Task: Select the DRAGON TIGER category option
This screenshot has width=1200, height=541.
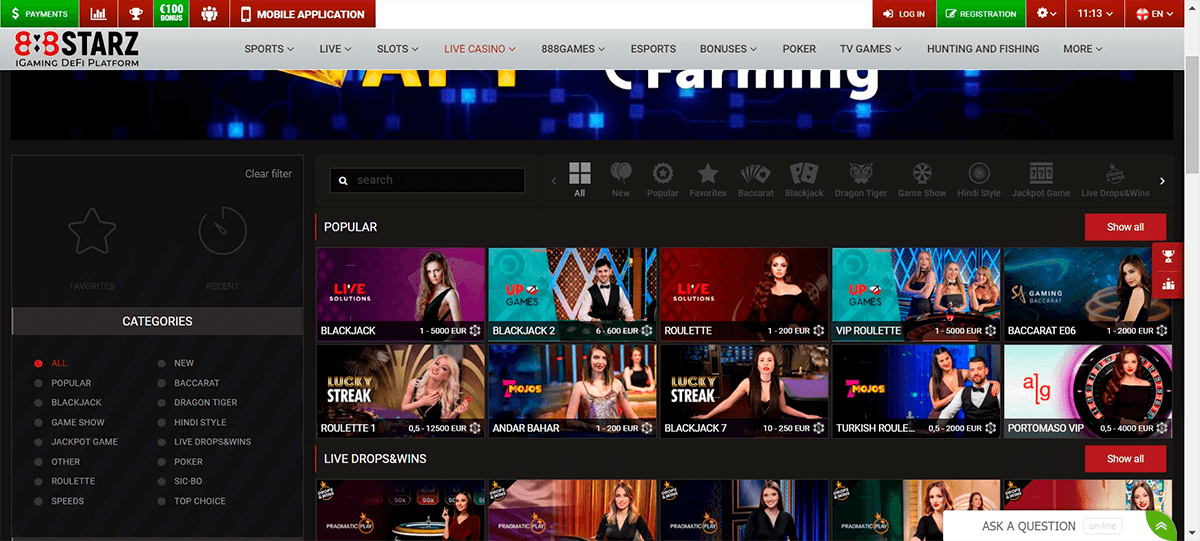Action: tap(197, 402)
